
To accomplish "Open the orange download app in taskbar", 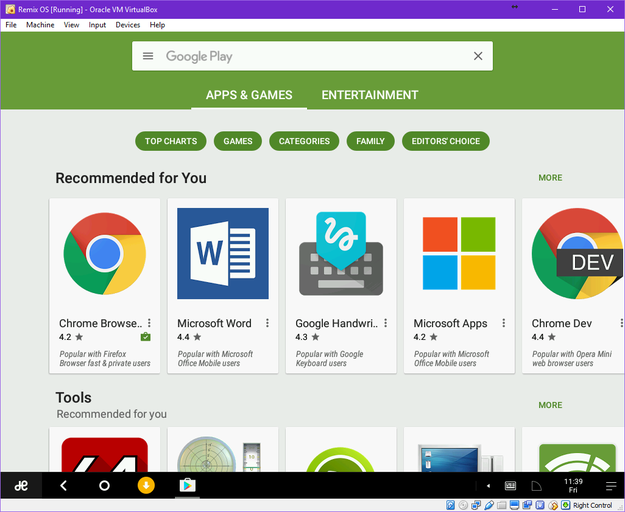I will (x=146, y=485).
